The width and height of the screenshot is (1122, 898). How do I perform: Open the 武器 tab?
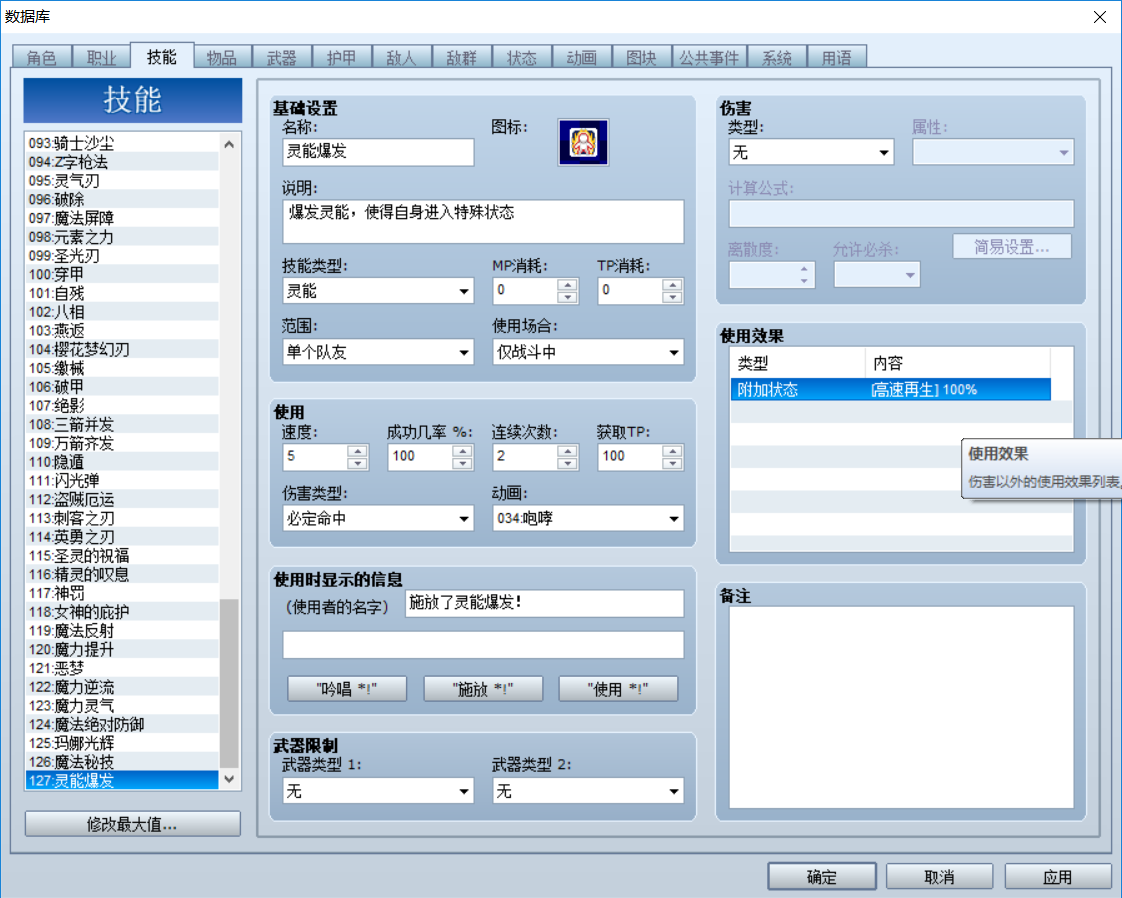pyautogui.click(x=282, y=57)
